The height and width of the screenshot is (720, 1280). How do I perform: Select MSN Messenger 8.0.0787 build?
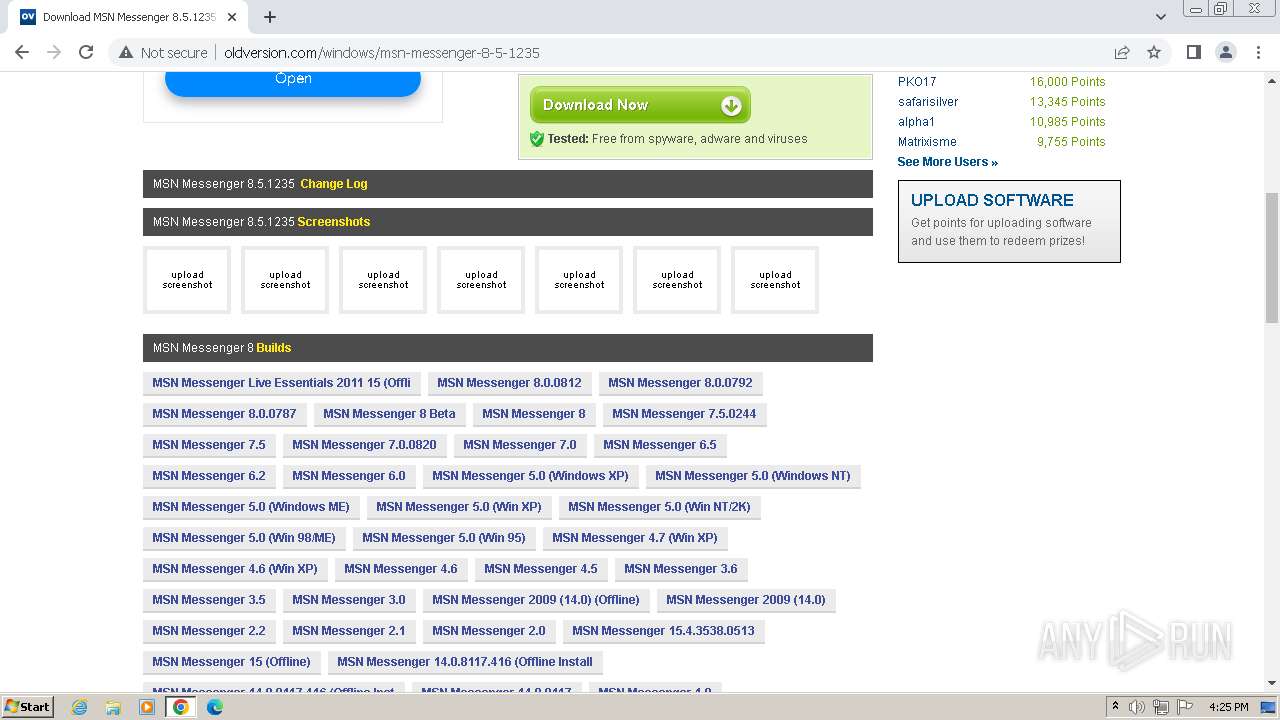224,414
